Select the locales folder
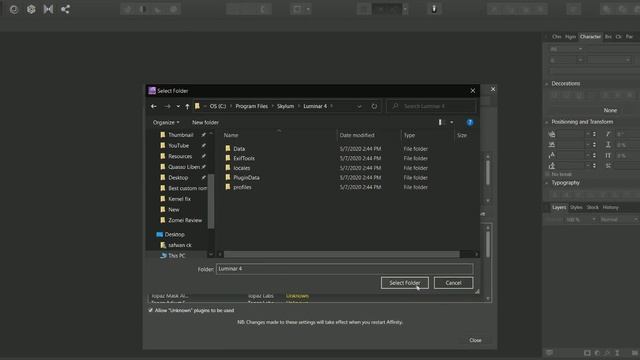Screen dimensions: 640x360 tap(241, 168)
